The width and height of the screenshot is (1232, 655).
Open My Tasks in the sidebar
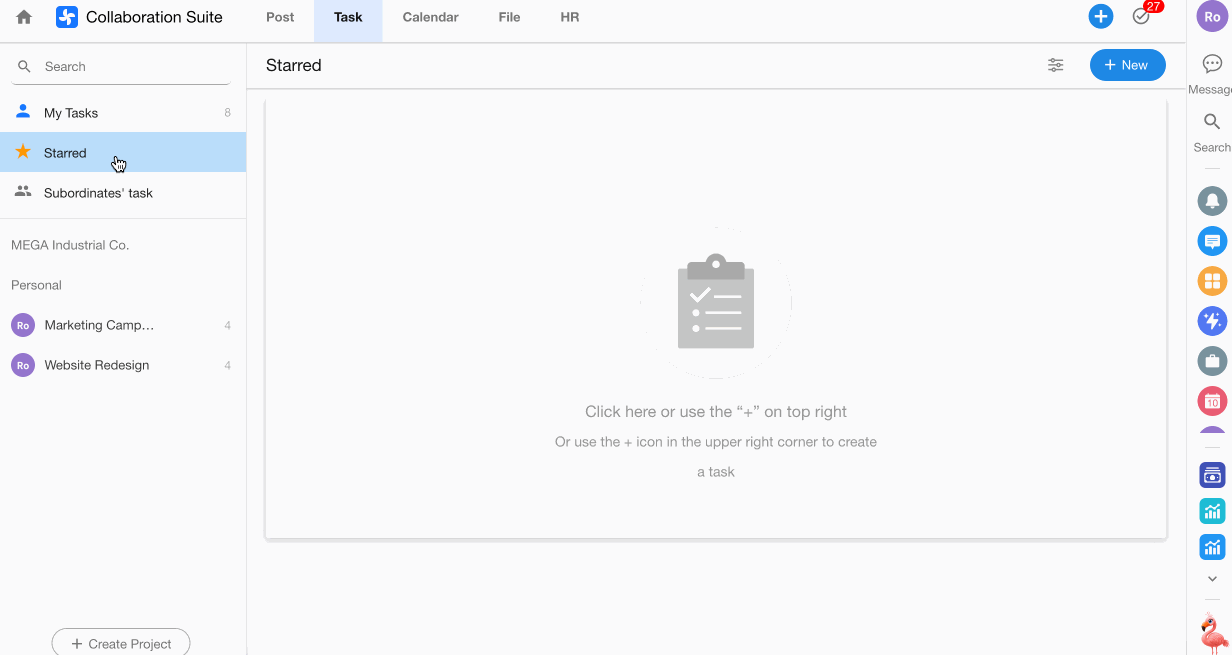[x=71, y=113]
